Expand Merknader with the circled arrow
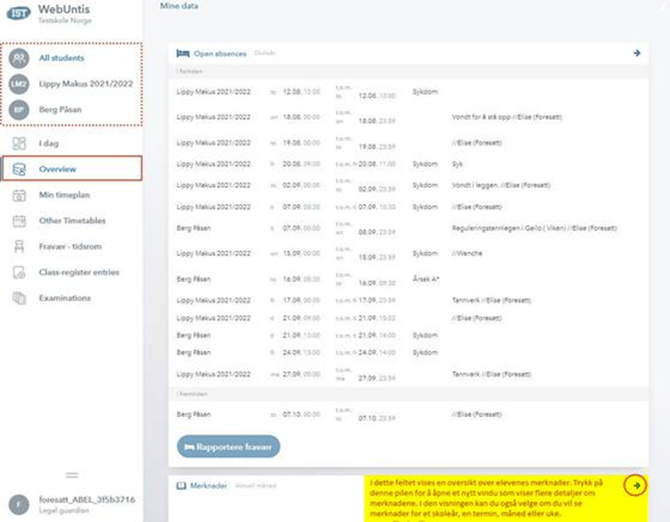This screenshot has width=670, height=522. (634, 485)
